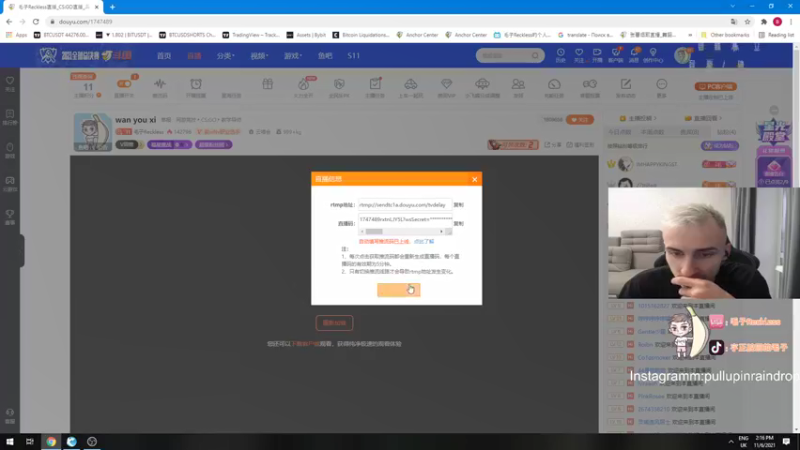The width and height of the screenshot is (800, 450).
Task: Click the search magnifier icon
Action: click(x=535, y=55)
